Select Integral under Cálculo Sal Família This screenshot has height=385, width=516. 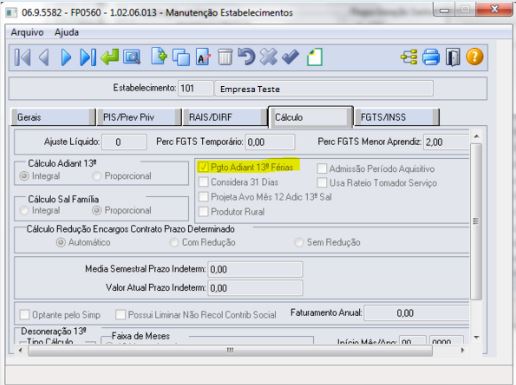pos(24,210)
